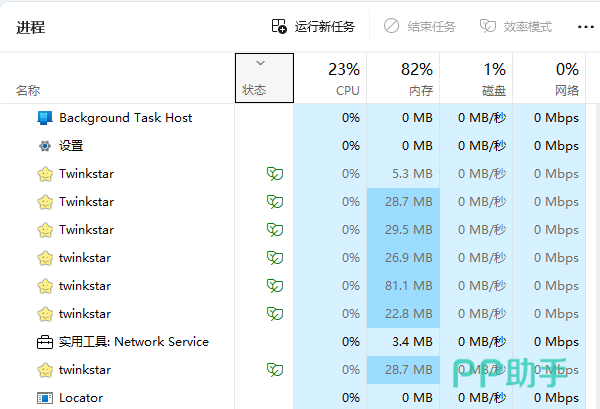600x409 pixels.
Task: Click the Background Task Host icon
Action: point(45,118)
